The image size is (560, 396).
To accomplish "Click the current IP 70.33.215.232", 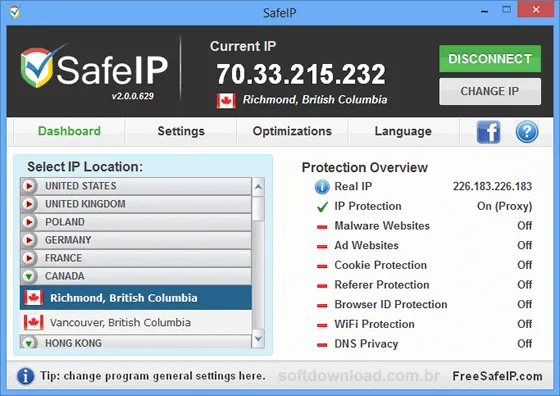I will point(301,74).
